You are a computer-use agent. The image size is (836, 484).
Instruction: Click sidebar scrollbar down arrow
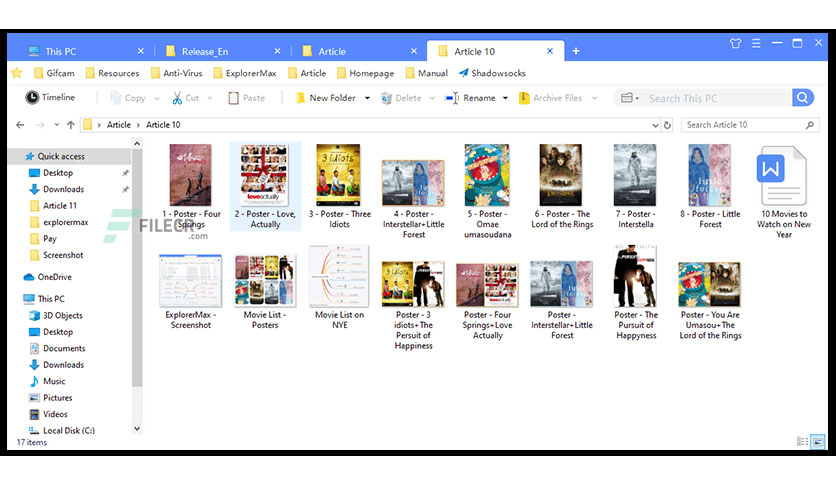coord(137,429)
